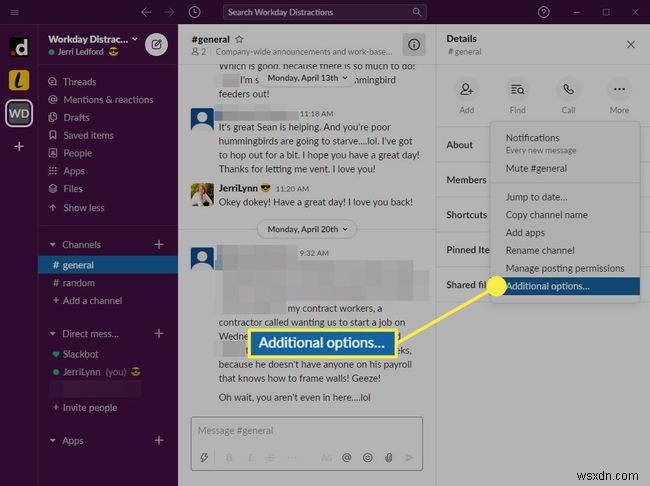Start new direct message plus icon
Image resolution: width=650 pixels, height=486 pixels.
[159, 333]
